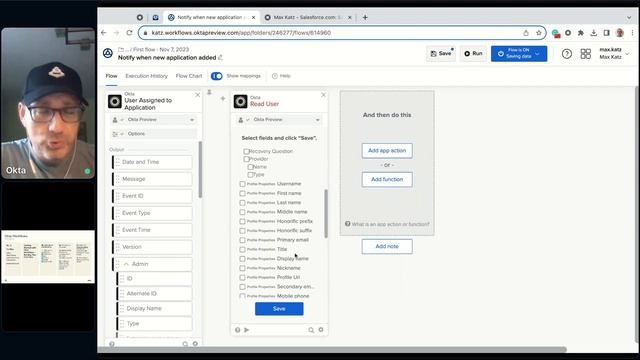Check the First name checkbox
Viewport: 640px width, 360px height.
pos(242,193)
